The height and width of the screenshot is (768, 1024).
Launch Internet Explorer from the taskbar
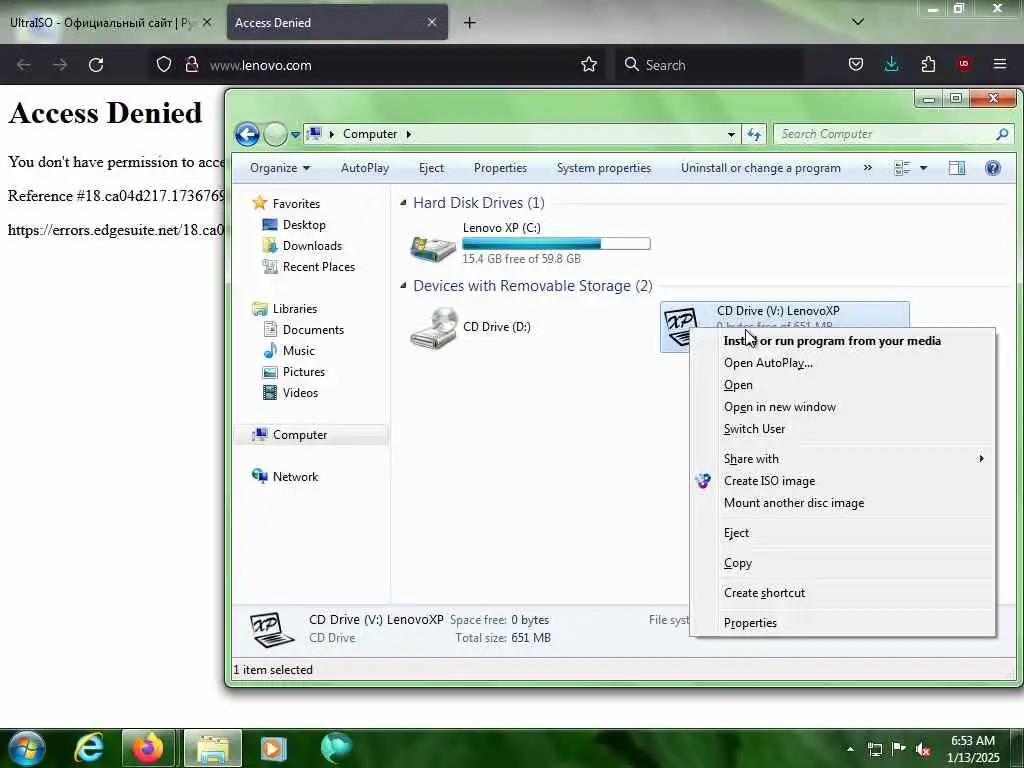[x=88, y=748]
